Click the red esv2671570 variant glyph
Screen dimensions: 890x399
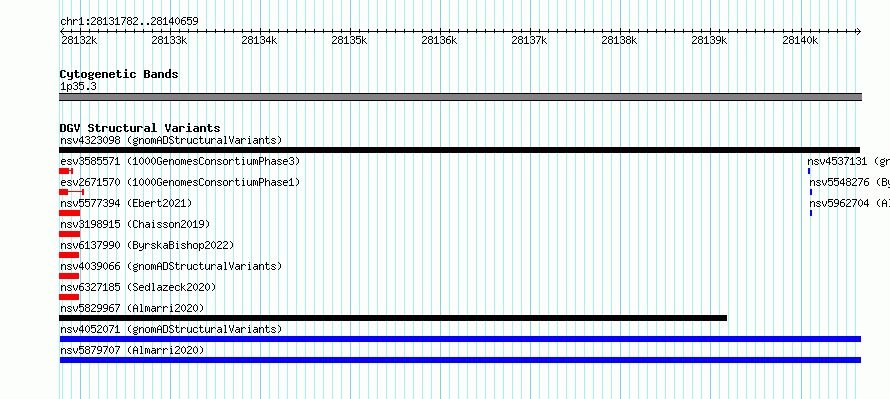tap(72, 192)
